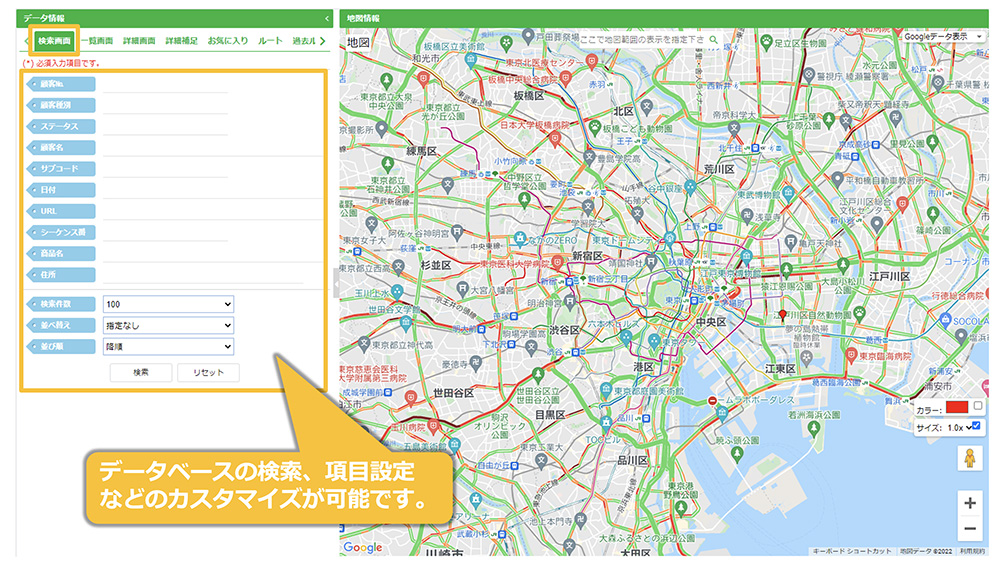Click the 江戸川区 ward label
This screenshot has height=567, width=1000.
(x=889, y=276)
